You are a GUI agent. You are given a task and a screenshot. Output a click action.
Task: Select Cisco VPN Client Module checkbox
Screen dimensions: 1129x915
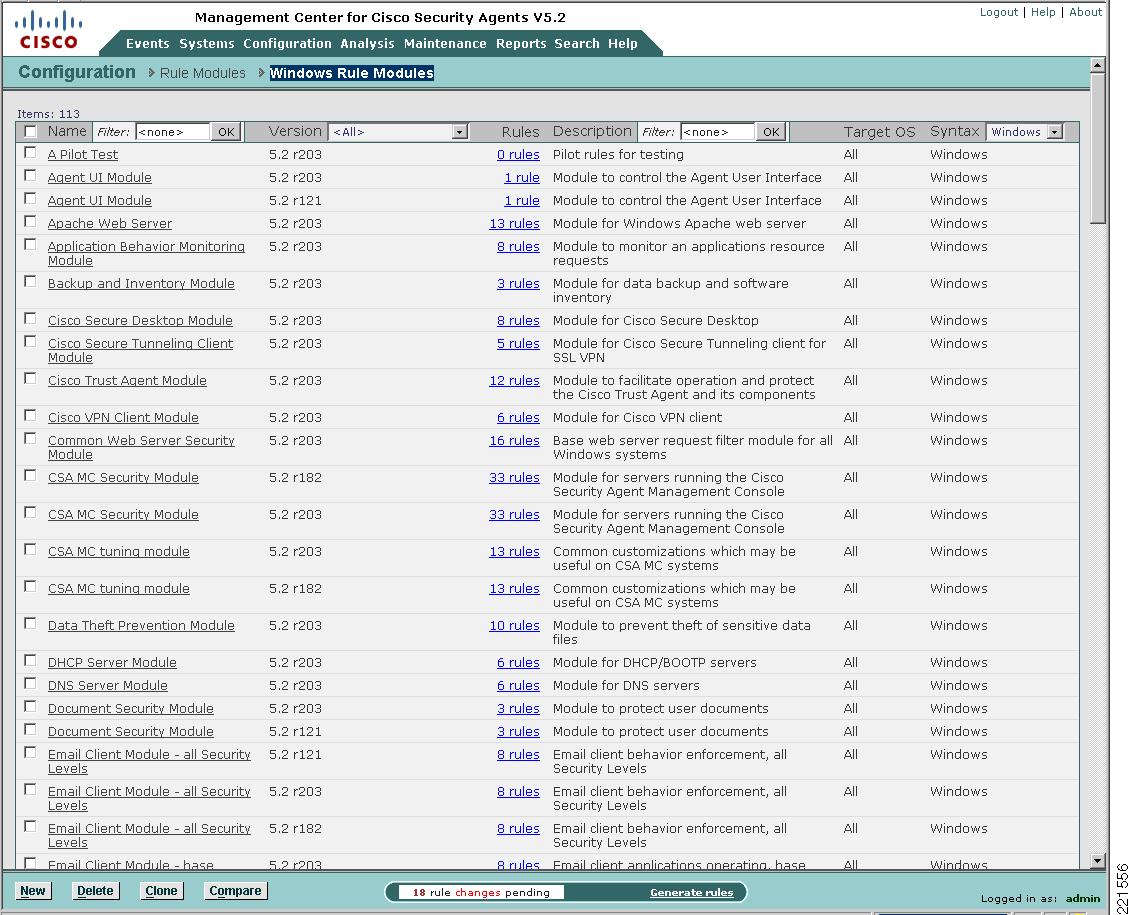30,416
